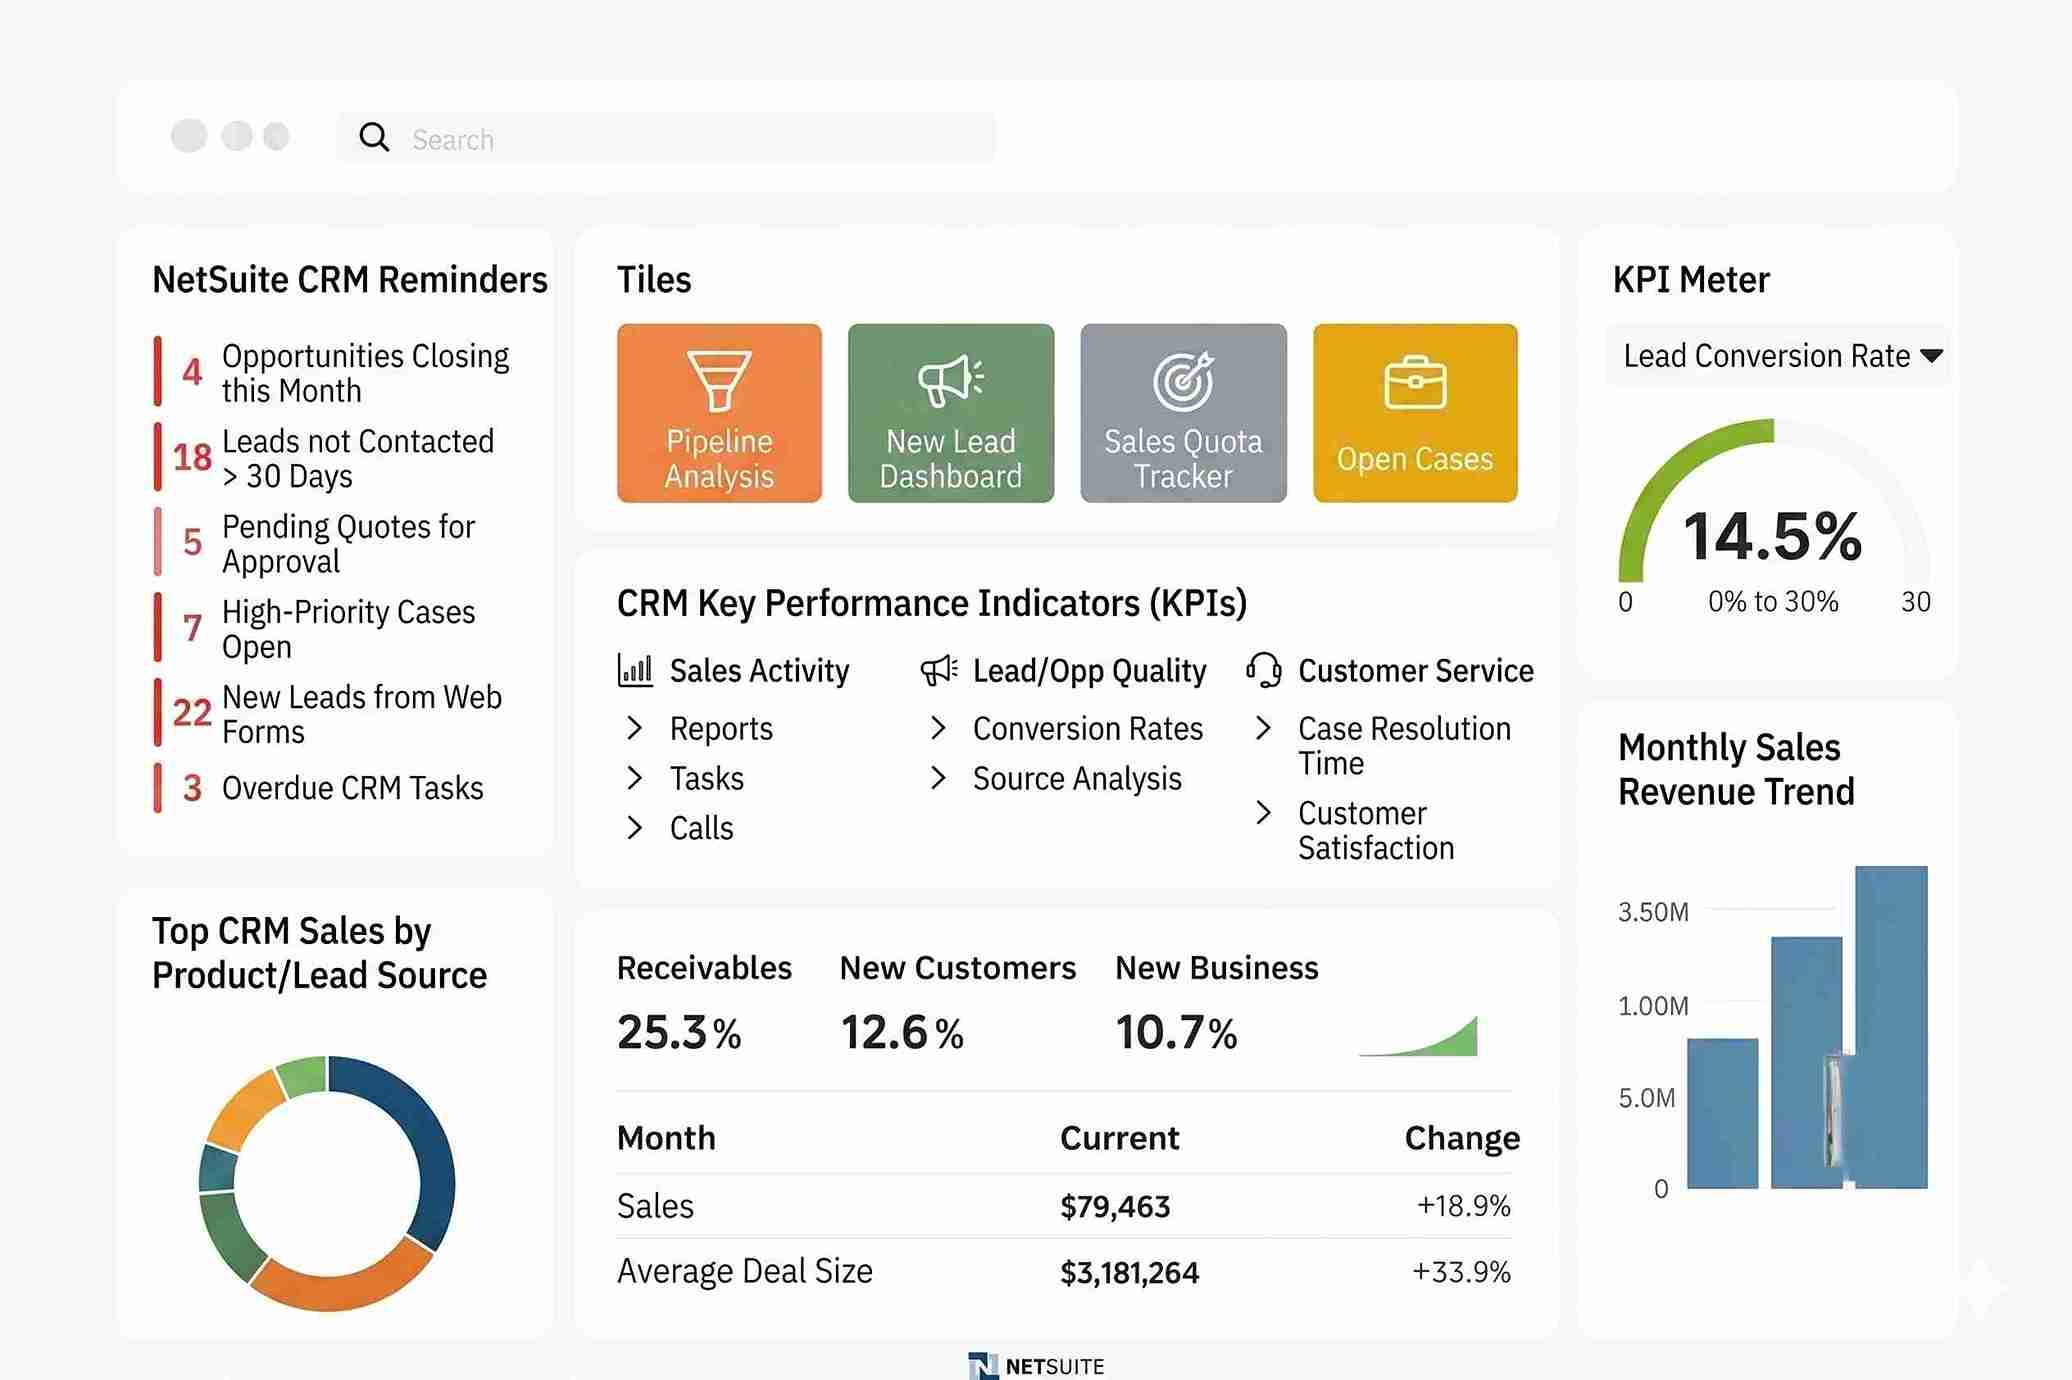The image size is (2072, 1380).
Task: Click the bar chart icon beside Sales Activity
Action: point(635,670)
